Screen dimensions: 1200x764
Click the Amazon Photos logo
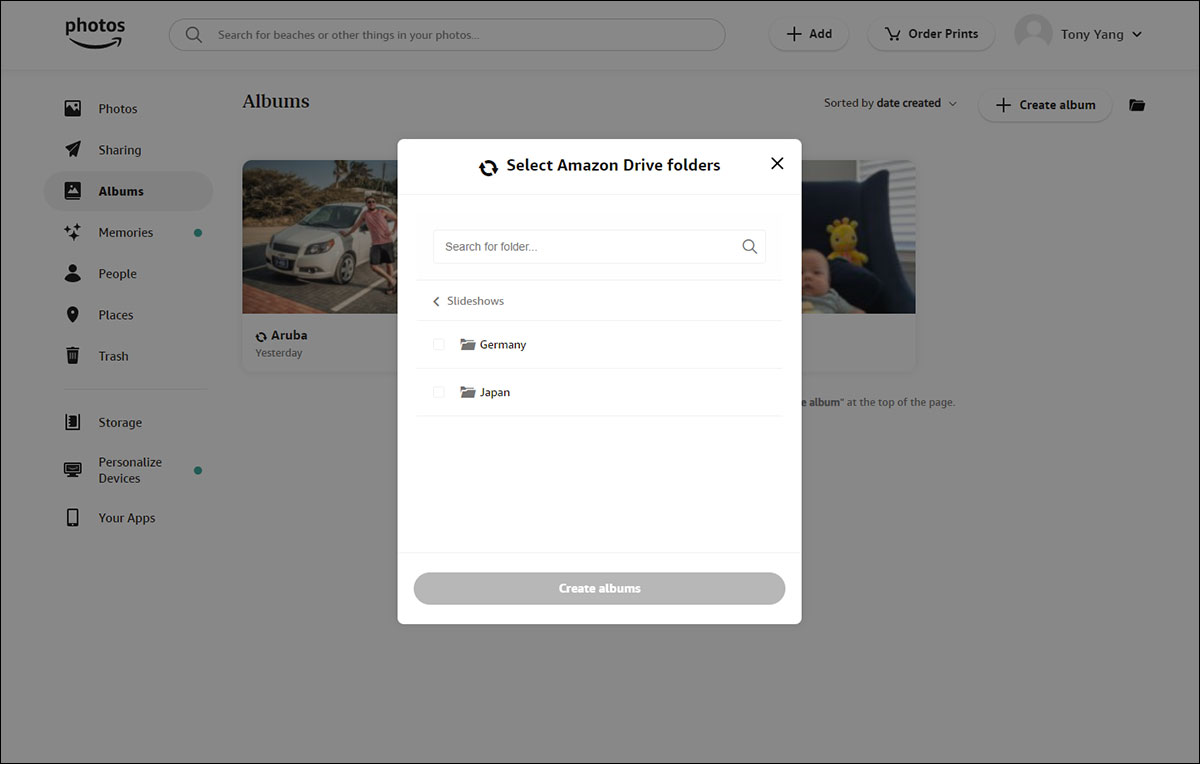pos(96,32)
